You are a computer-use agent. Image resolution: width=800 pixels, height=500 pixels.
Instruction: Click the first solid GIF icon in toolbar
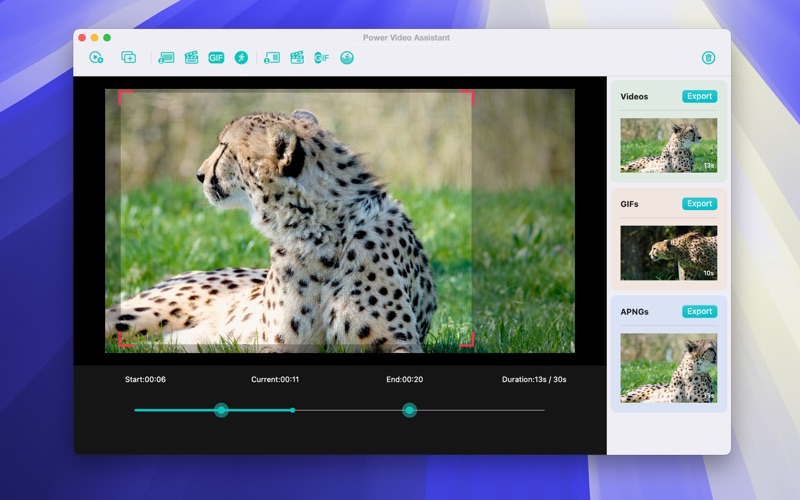(x=216, y=58)
